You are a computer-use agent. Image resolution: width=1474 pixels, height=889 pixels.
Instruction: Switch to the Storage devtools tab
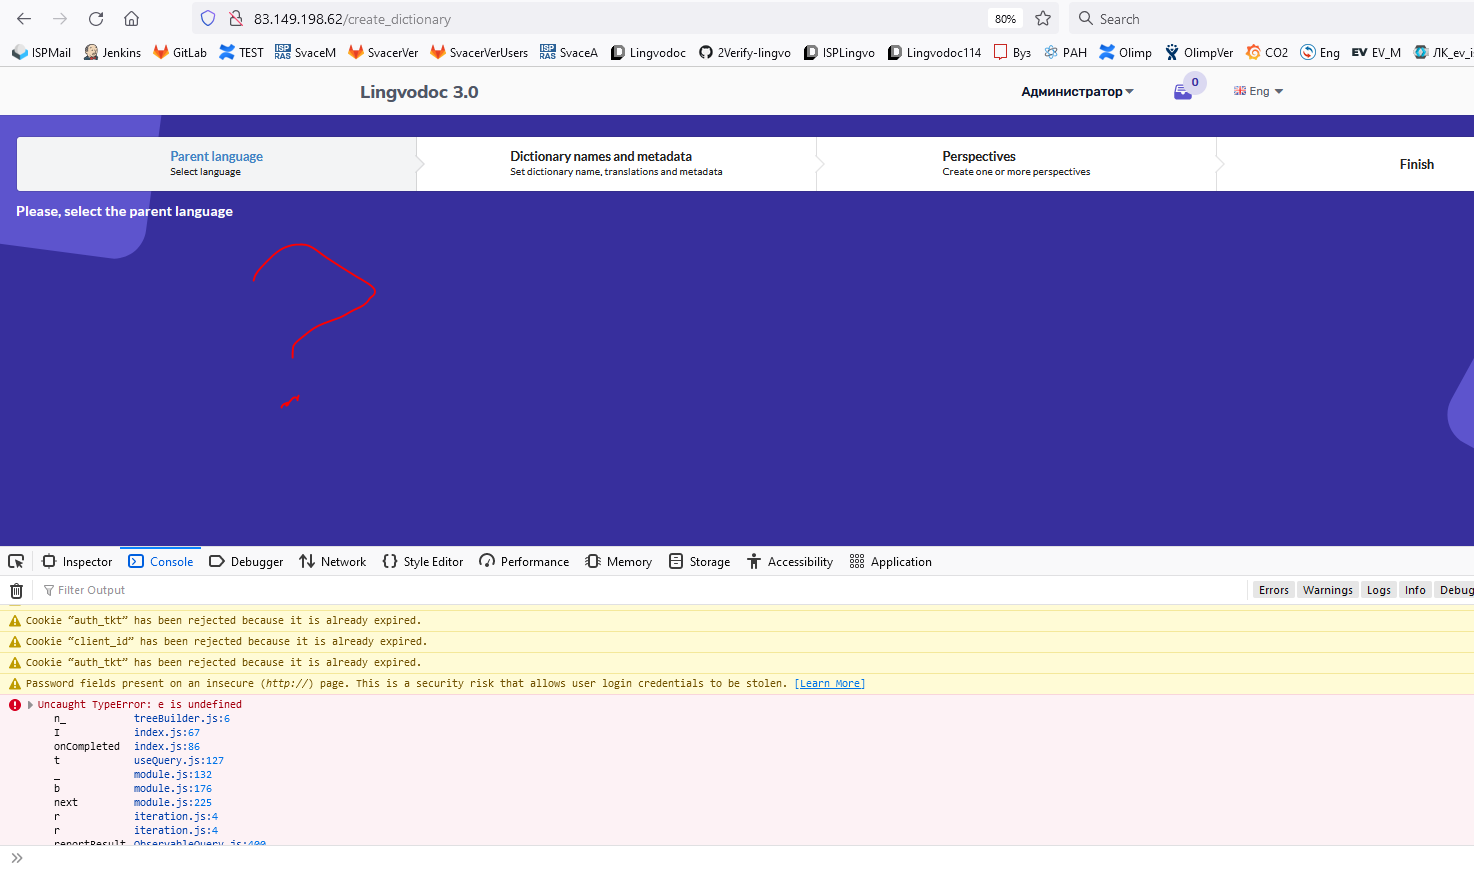coord(700,562)
